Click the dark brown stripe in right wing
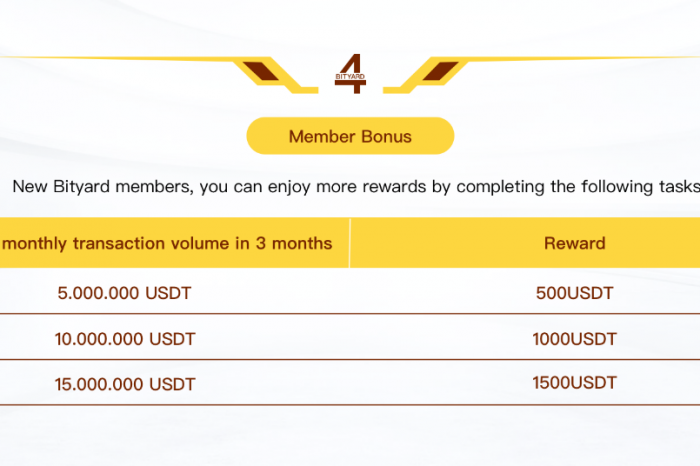700x466 pixels. pos(440,71)
